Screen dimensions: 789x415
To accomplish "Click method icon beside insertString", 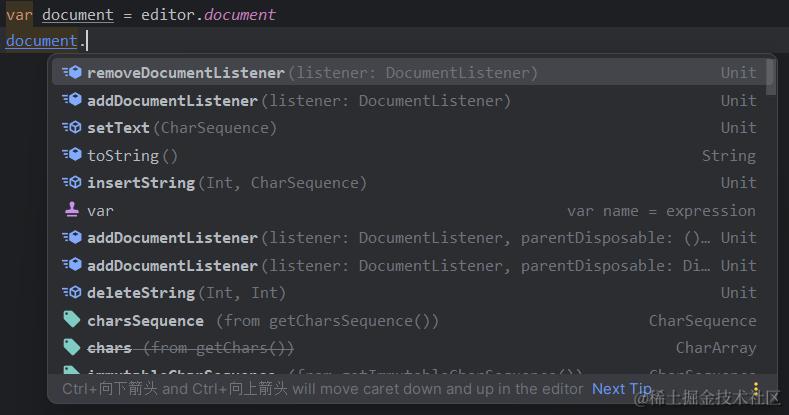I will point(72,182).
